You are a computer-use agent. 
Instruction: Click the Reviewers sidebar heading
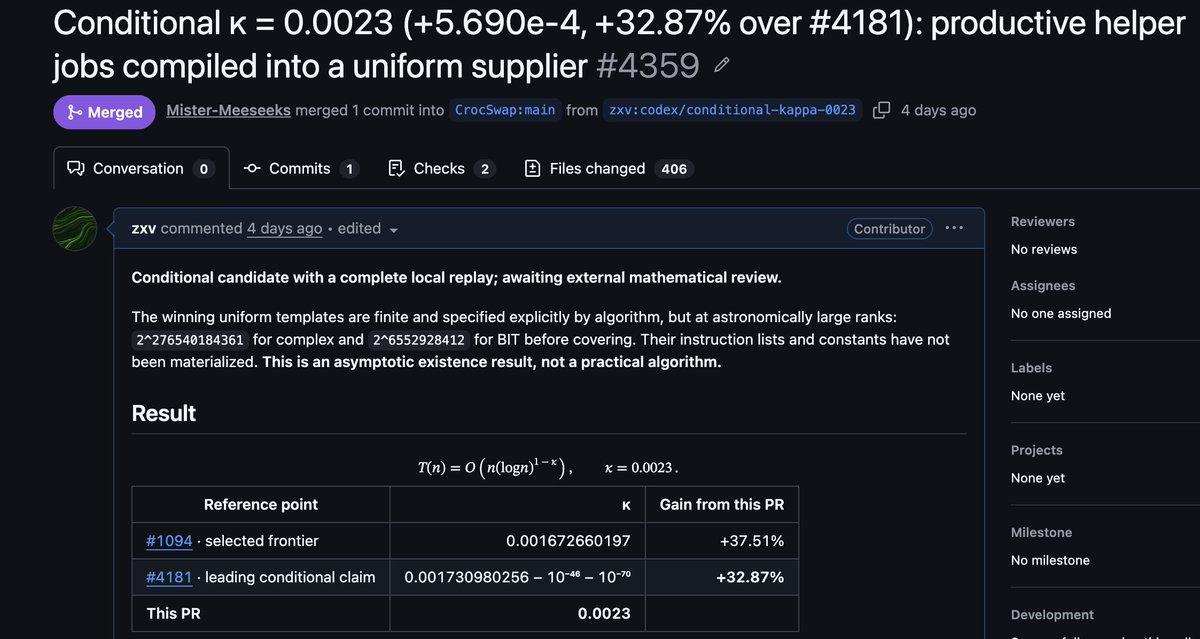point(1043,221)
